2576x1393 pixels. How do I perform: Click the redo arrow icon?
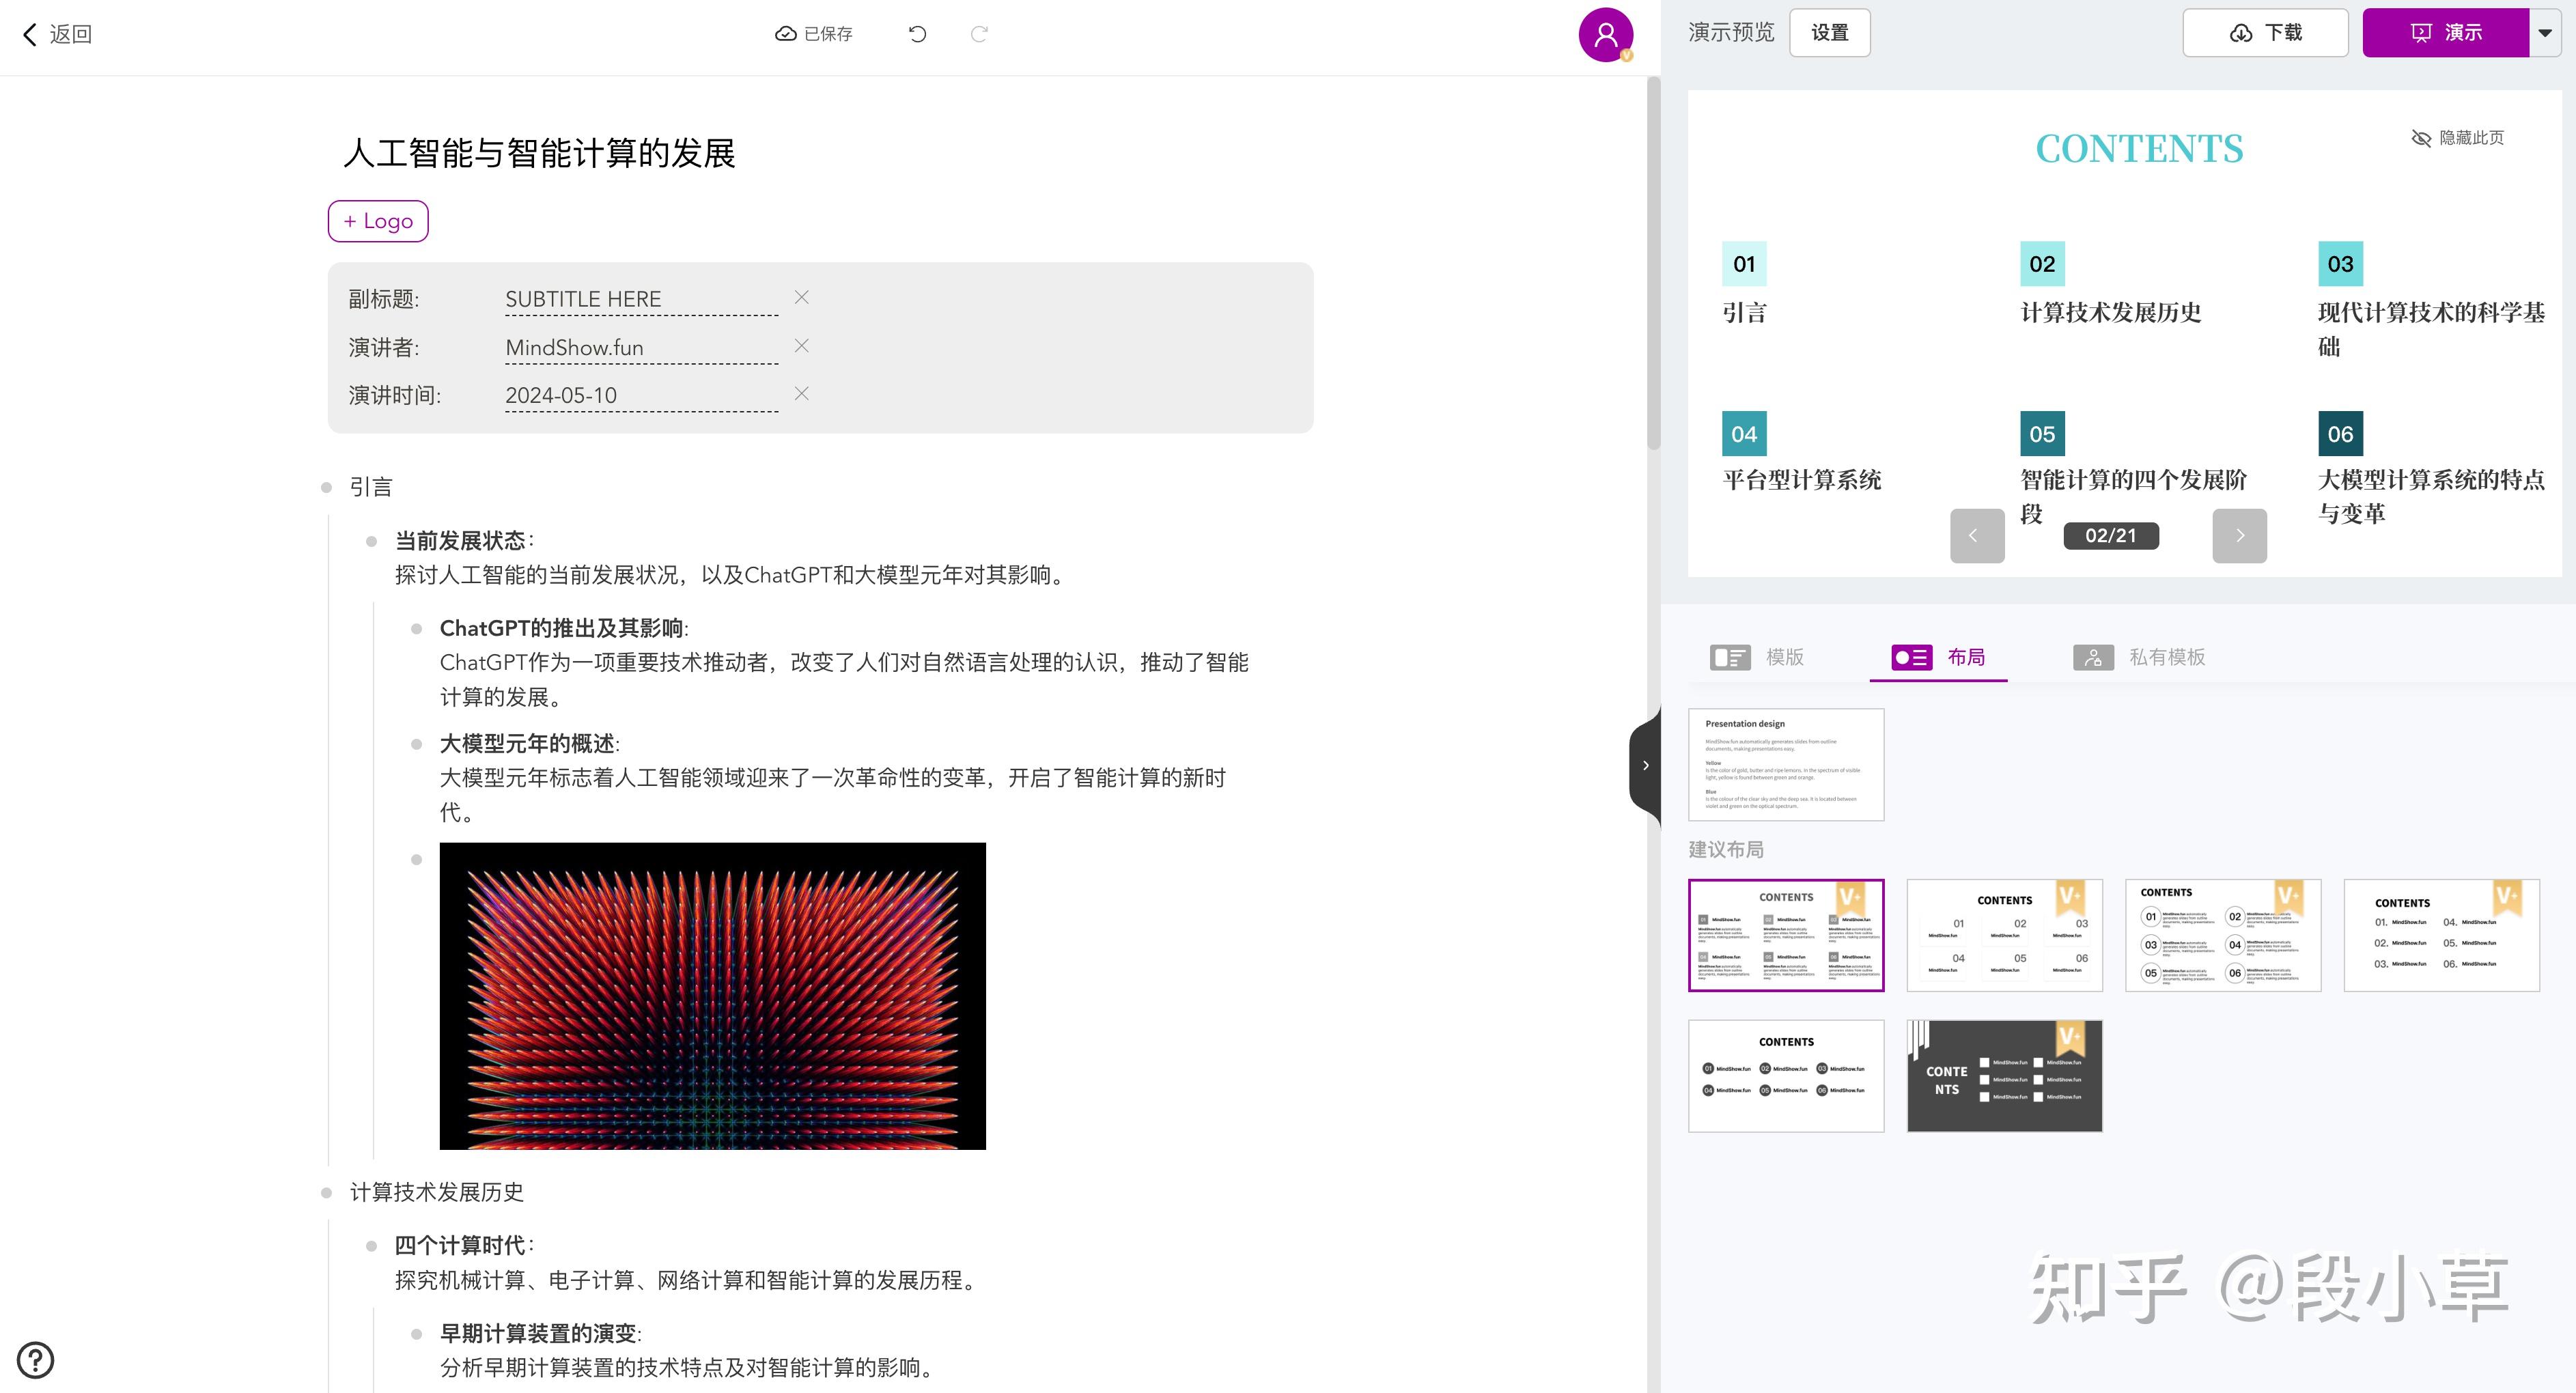(x=979, y=34)
